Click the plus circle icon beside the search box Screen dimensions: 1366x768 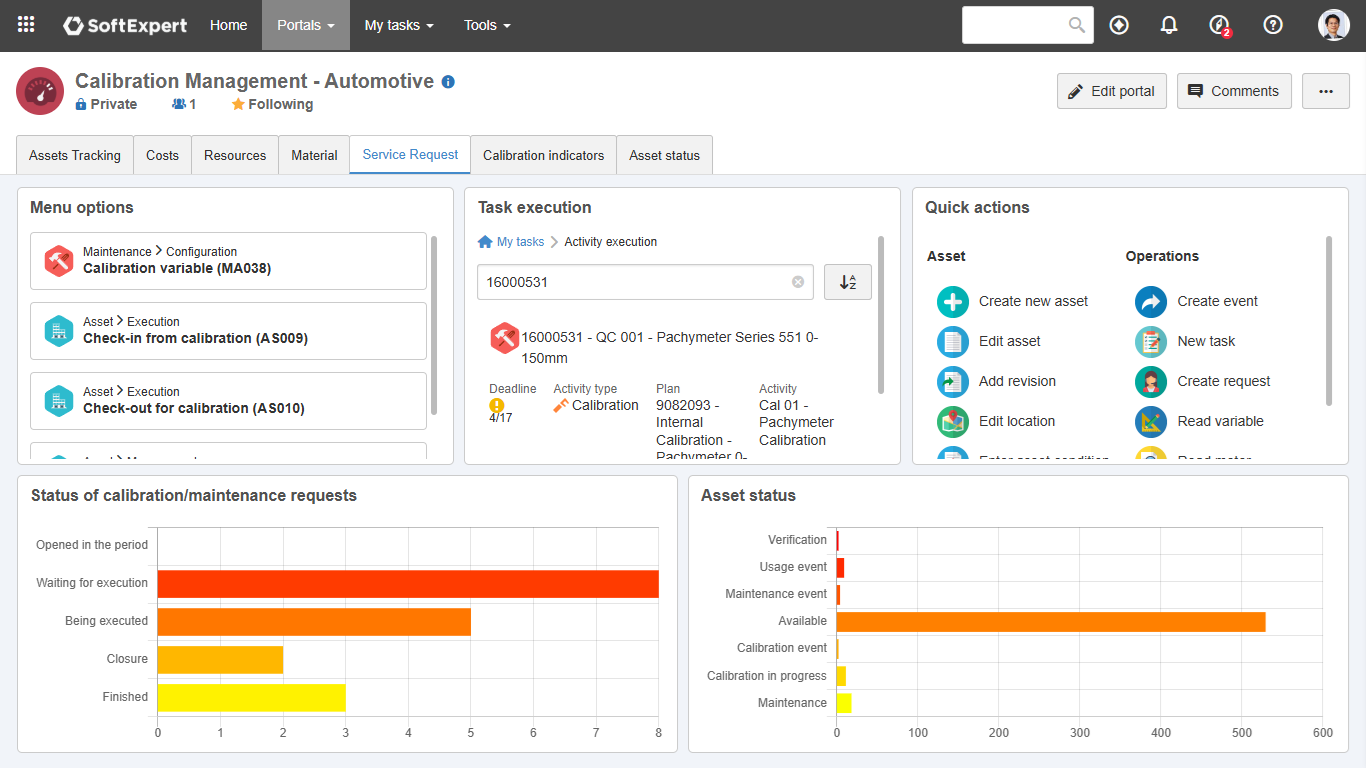click(1119, 25)
